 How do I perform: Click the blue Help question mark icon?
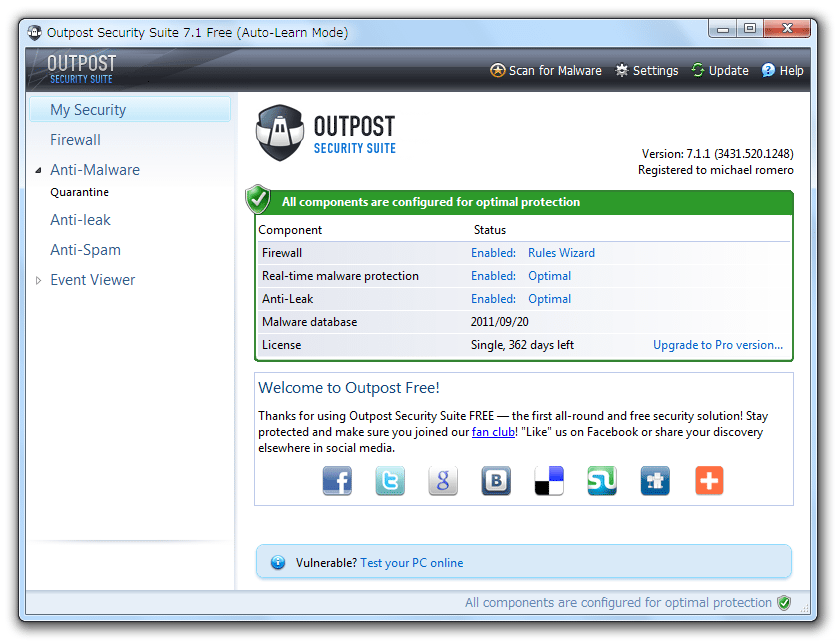pos(768,70)
